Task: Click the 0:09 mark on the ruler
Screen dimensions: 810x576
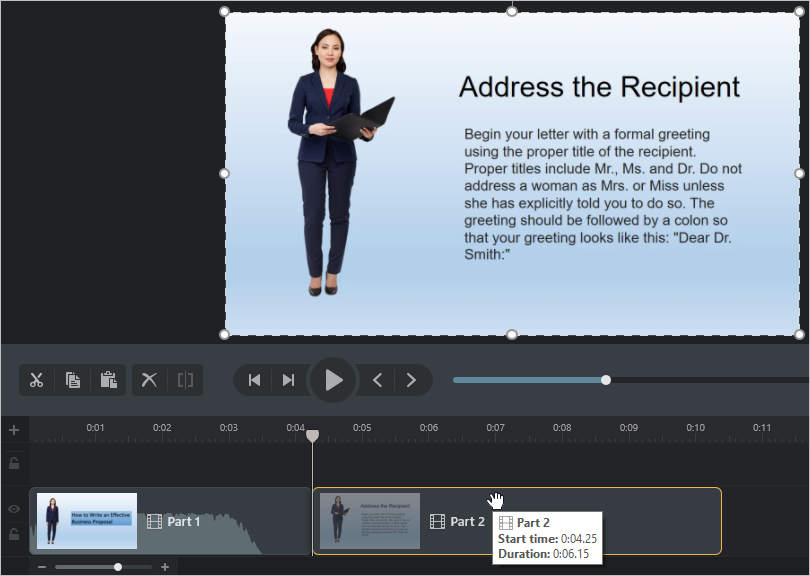Action: 629,428
